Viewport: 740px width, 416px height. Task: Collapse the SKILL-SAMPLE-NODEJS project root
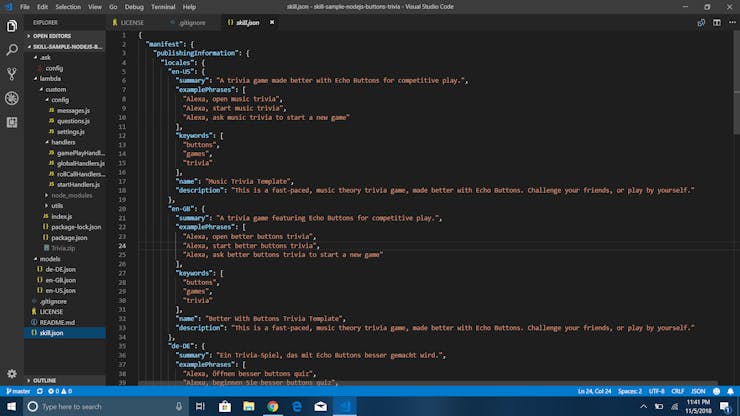coord(65,47)
